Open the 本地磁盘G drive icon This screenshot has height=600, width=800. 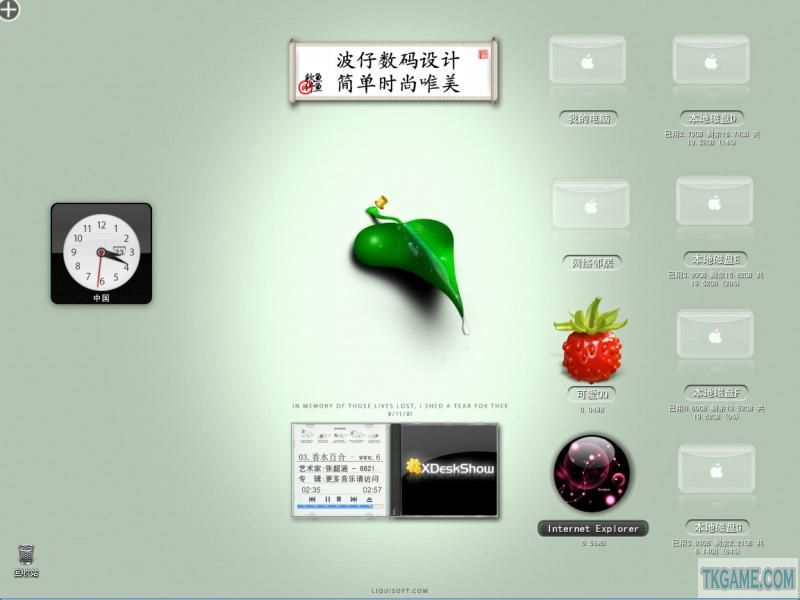[717, 468]
